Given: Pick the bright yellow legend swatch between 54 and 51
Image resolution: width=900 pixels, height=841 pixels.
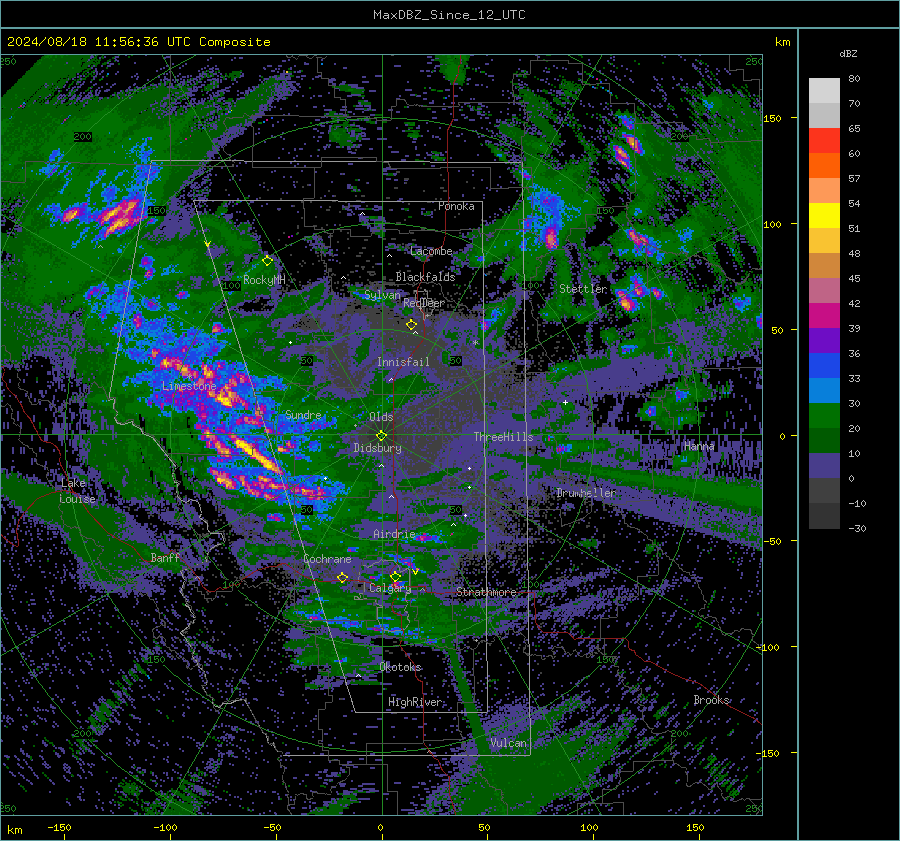Looking at the screenshot, I should 824,216.
